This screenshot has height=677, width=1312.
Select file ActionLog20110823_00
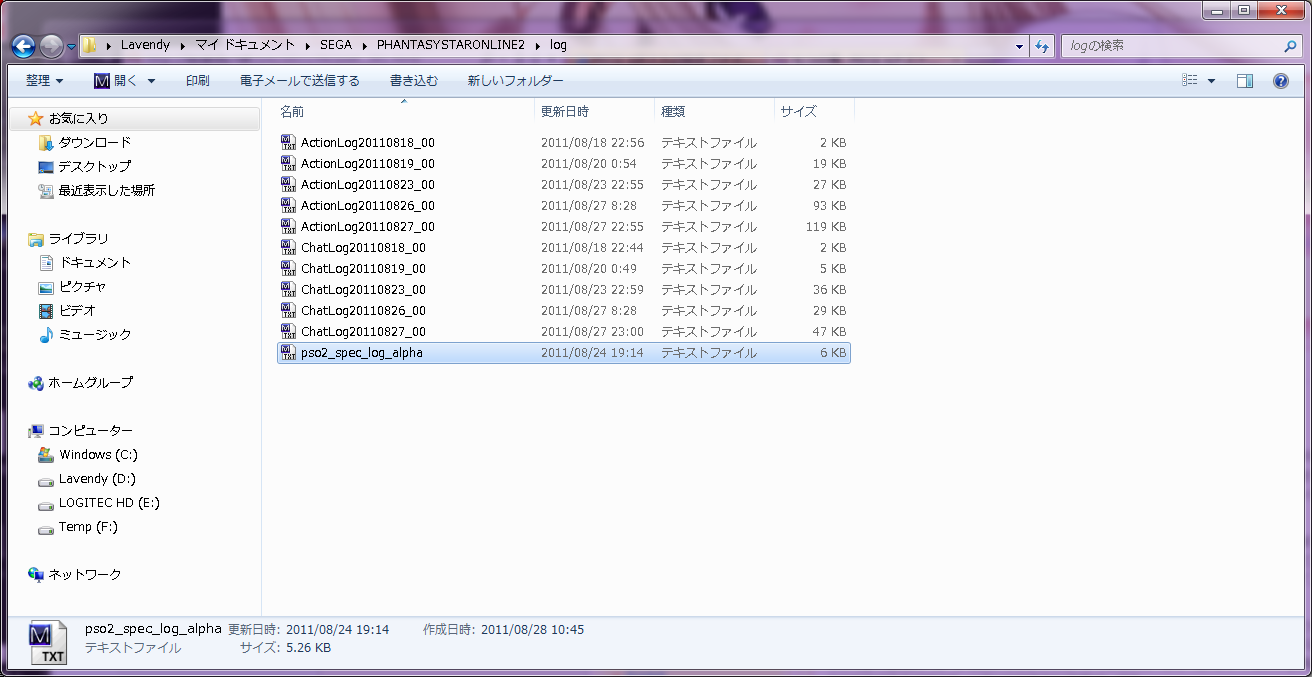click(x=564, y=184)
